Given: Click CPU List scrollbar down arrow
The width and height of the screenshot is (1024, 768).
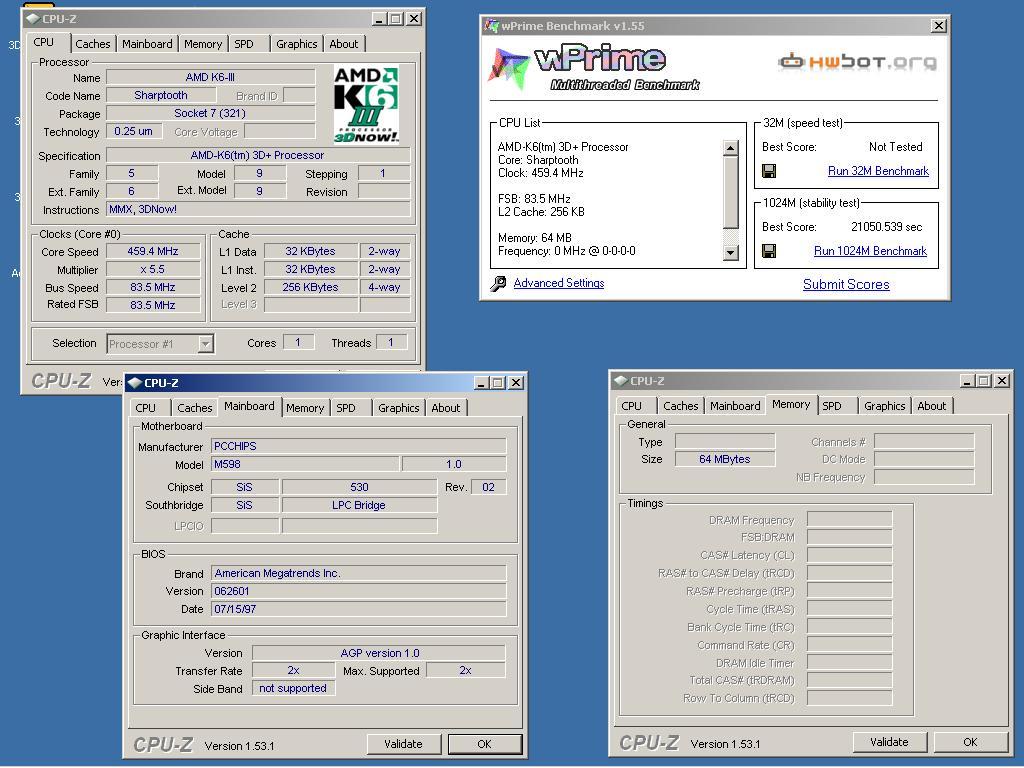Looking at the screenshot, I should (x=731, y=252).
